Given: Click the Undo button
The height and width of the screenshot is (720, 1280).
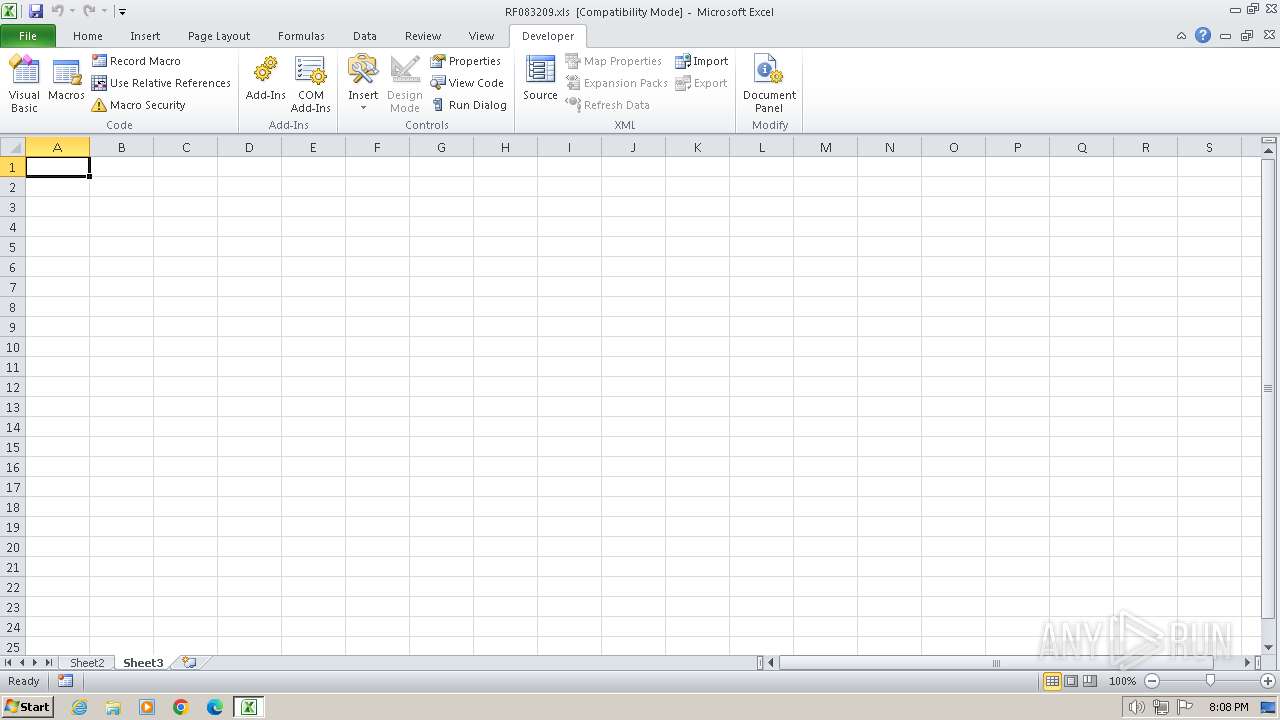Looking at the screenshot, I should pos(57,11).
